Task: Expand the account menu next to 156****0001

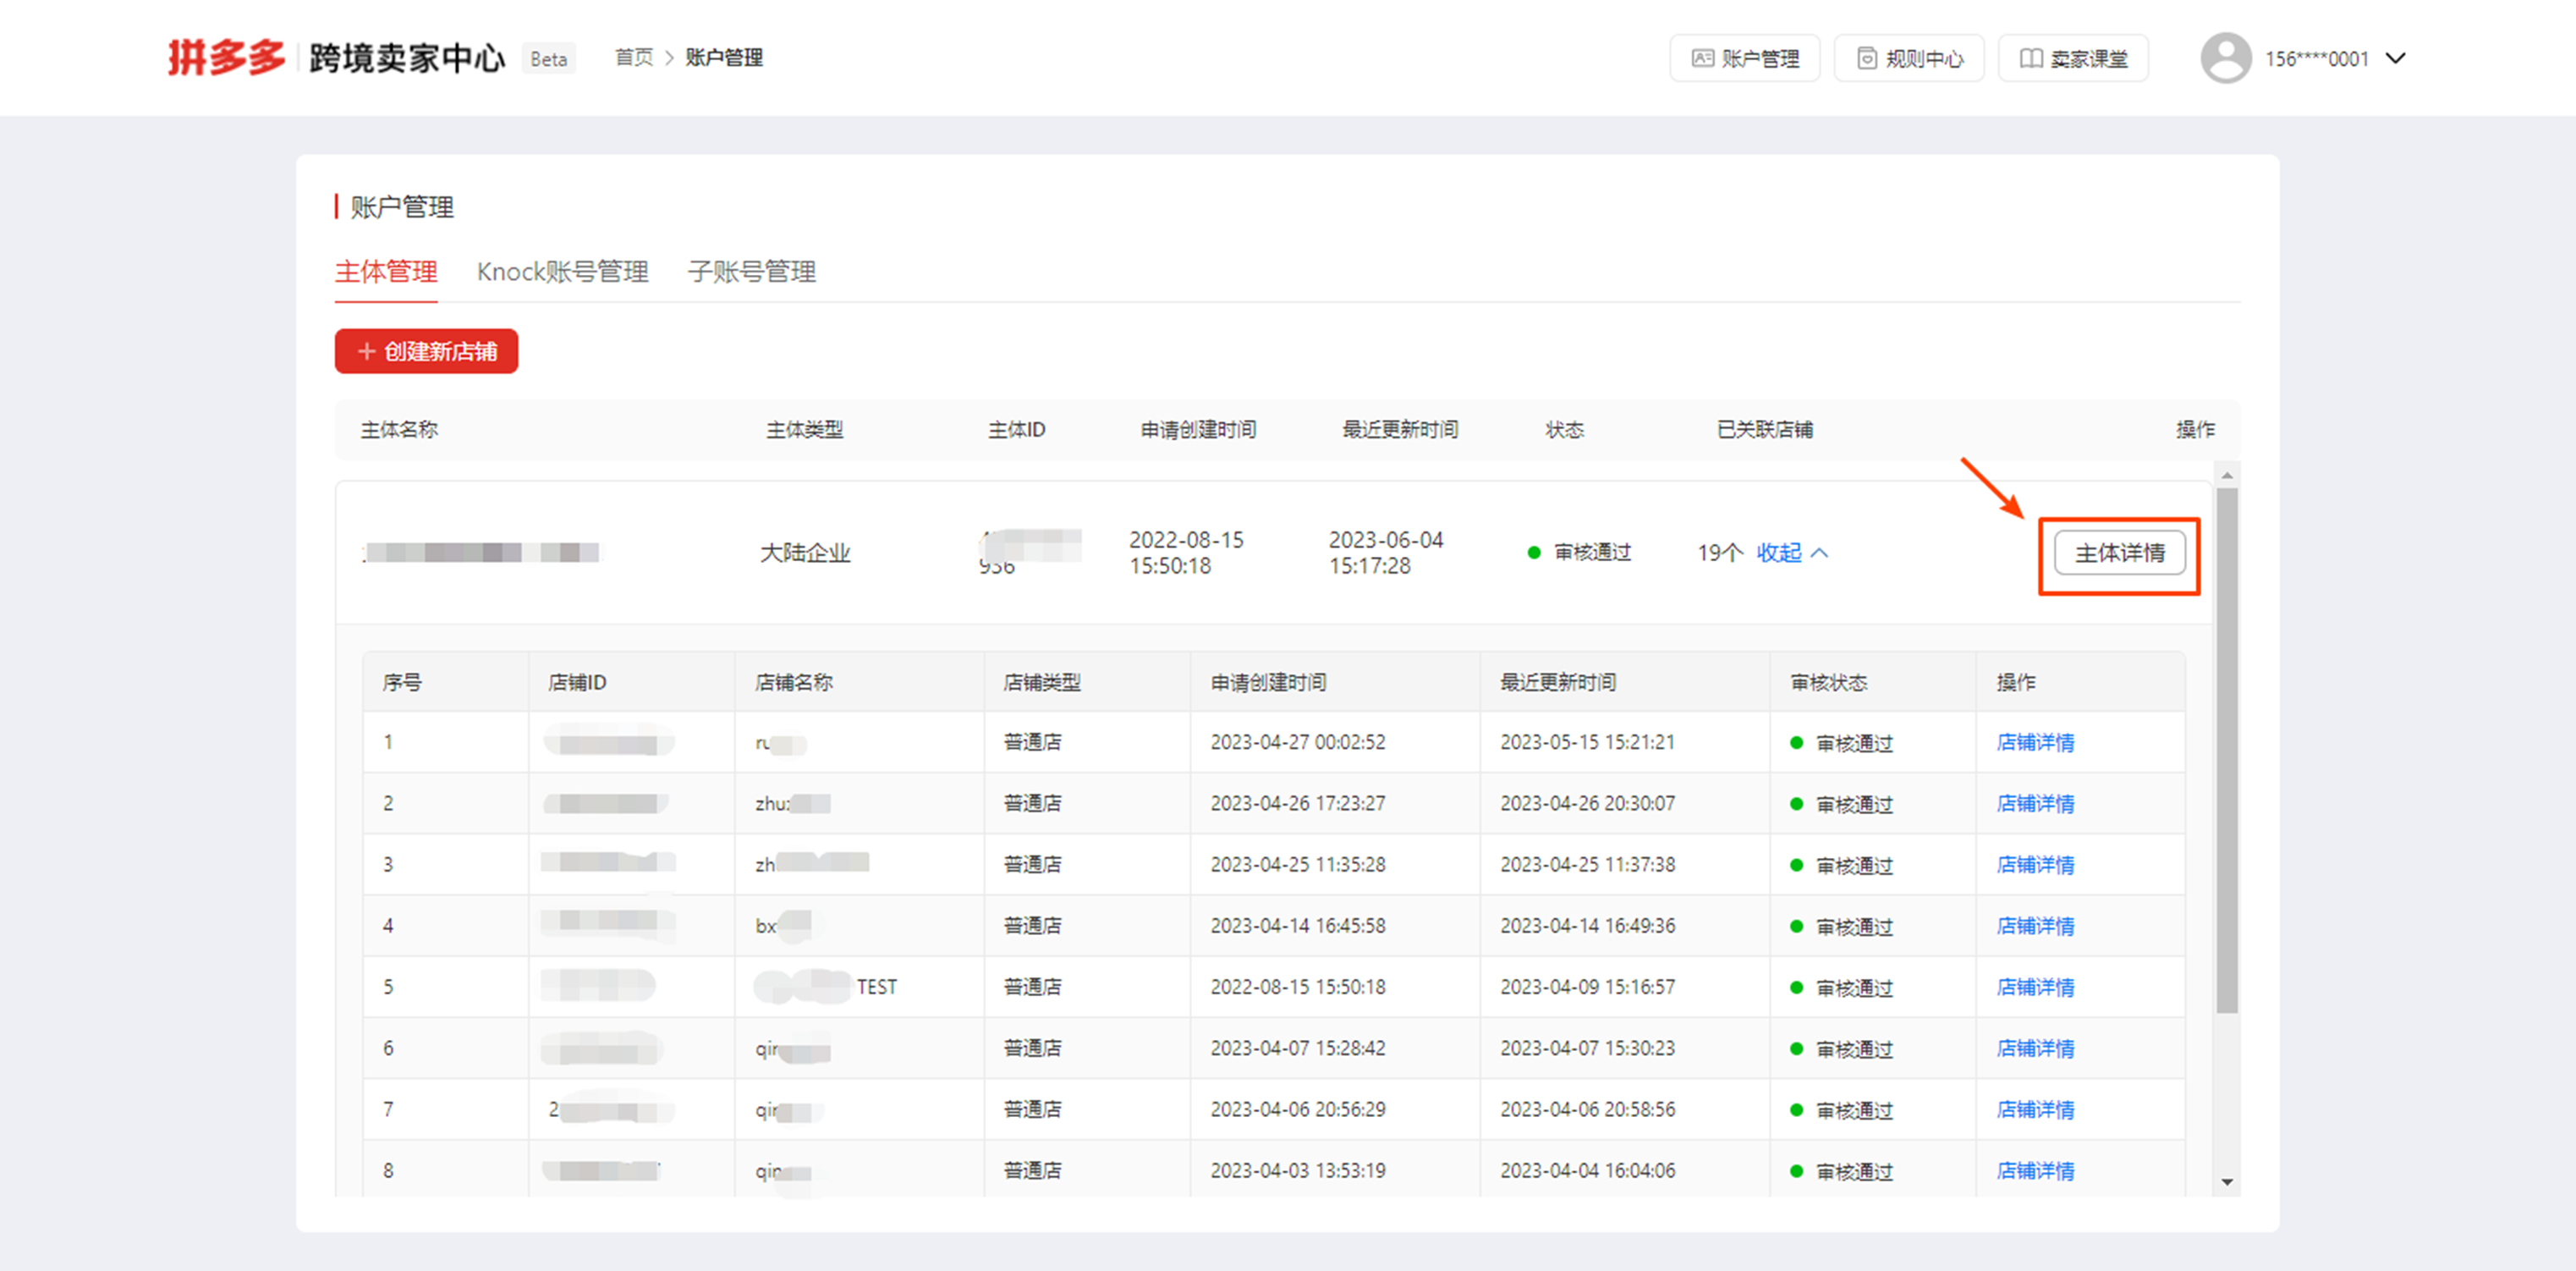Action: 2397,58
